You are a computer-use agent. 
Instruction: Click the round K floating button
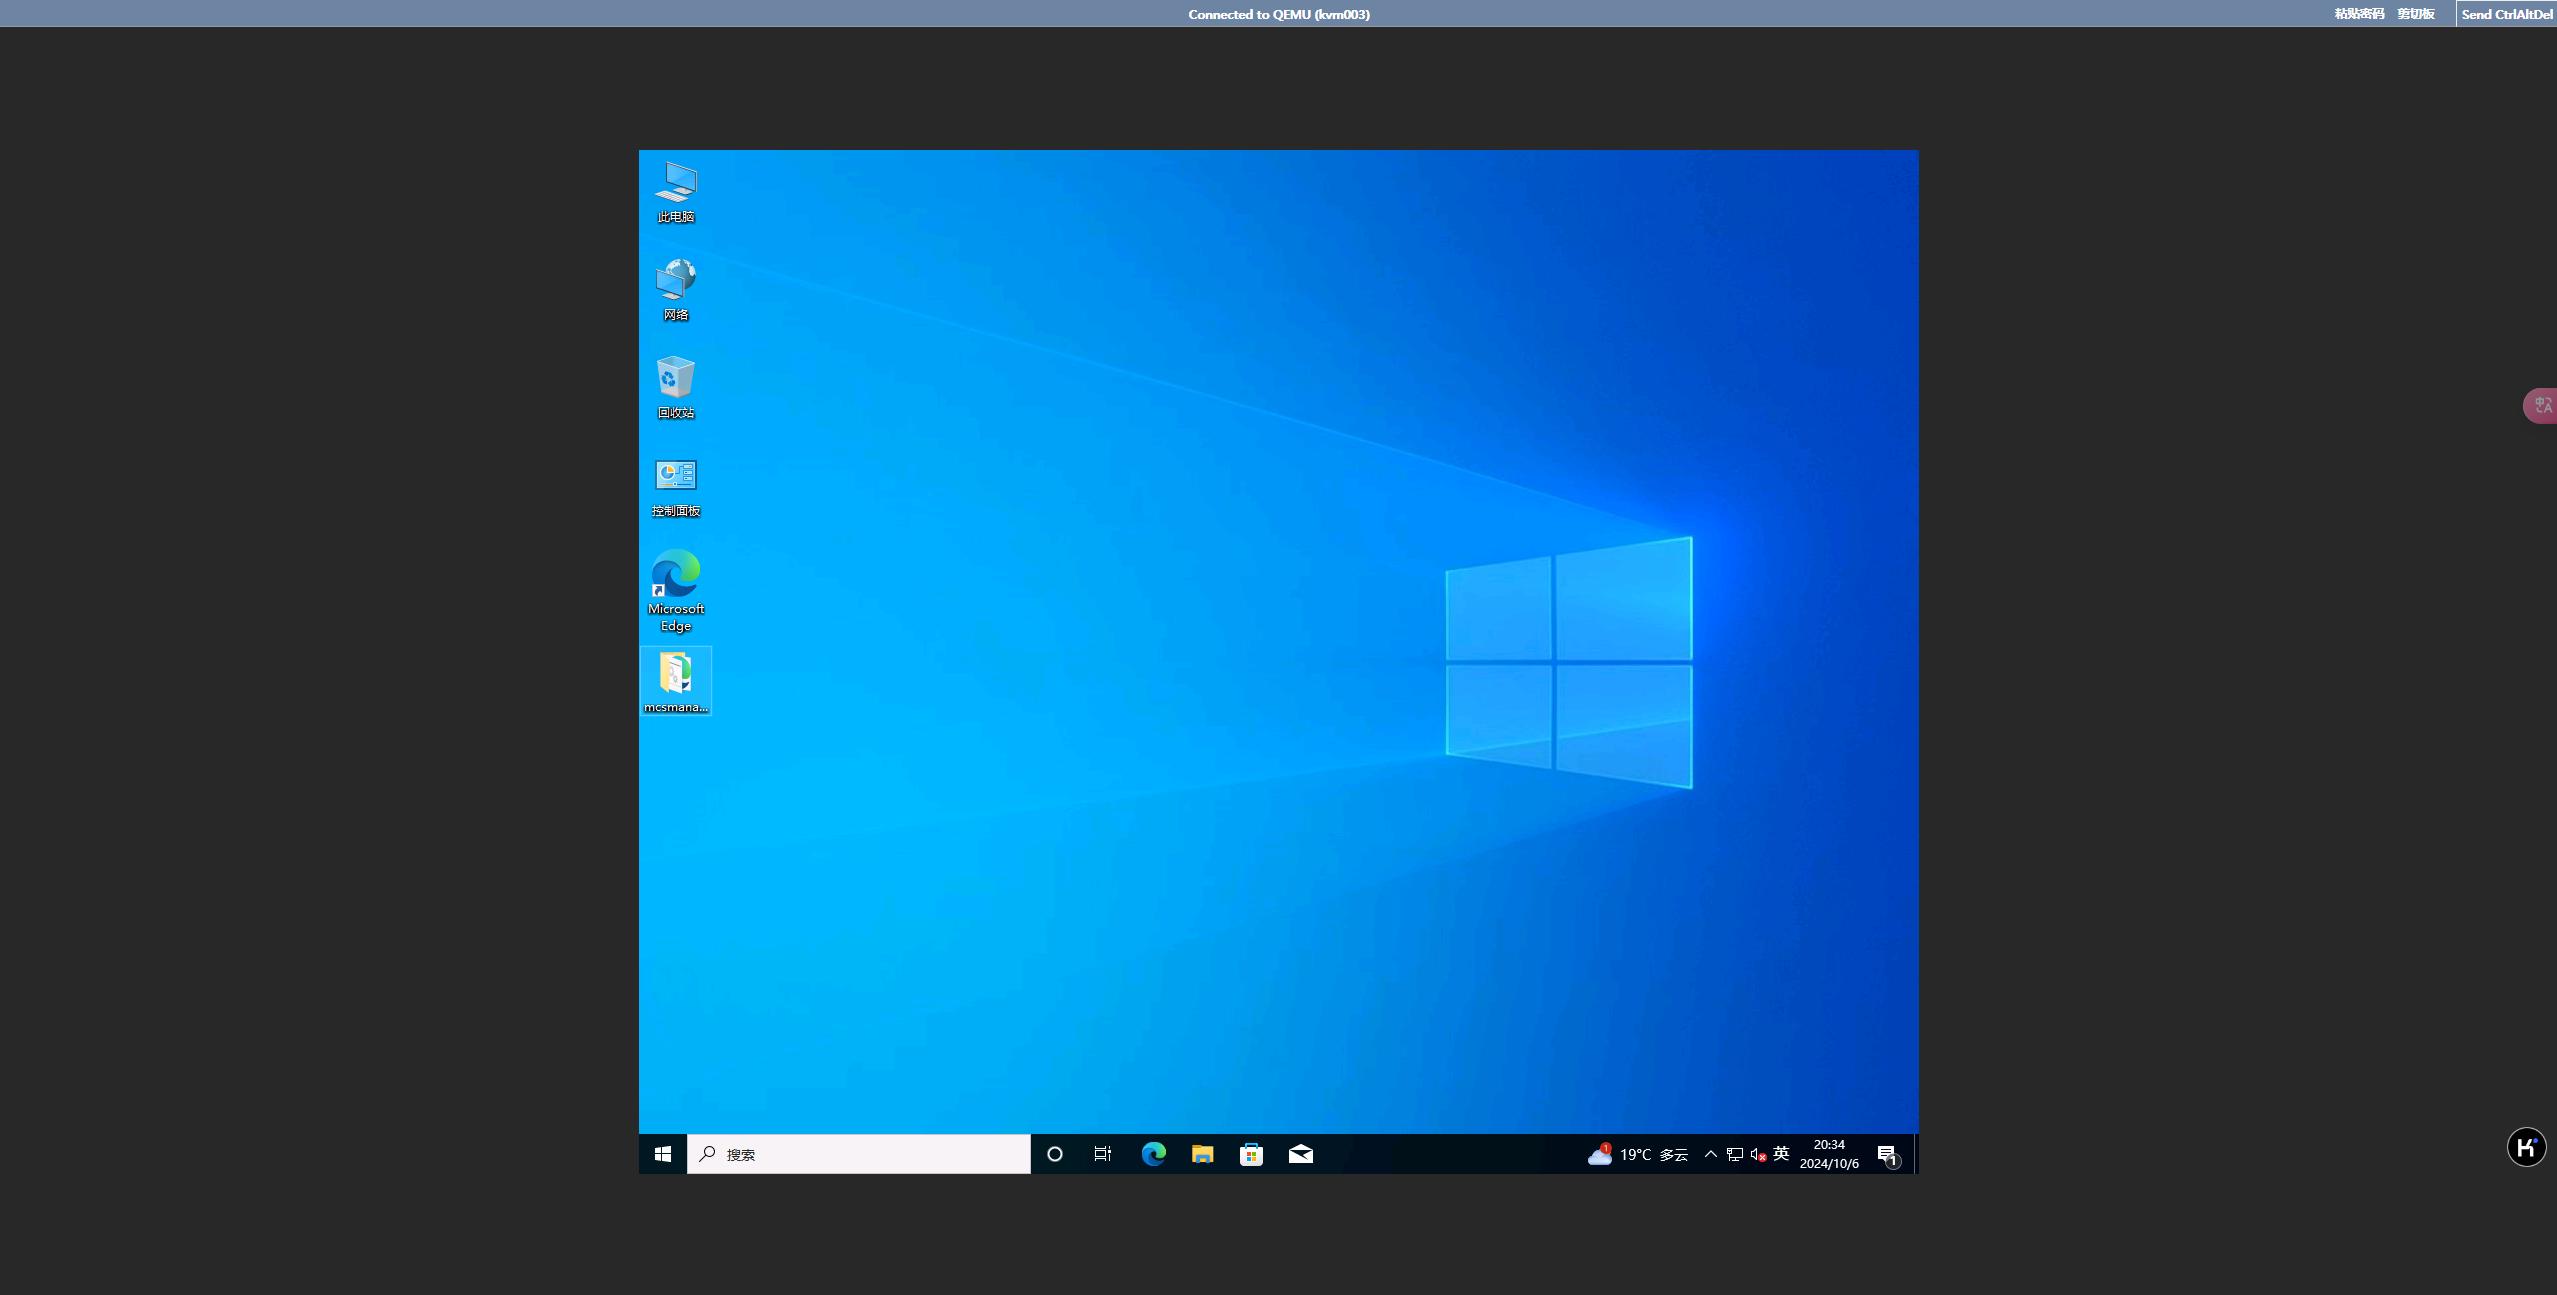click(x=2526, y=1147)
